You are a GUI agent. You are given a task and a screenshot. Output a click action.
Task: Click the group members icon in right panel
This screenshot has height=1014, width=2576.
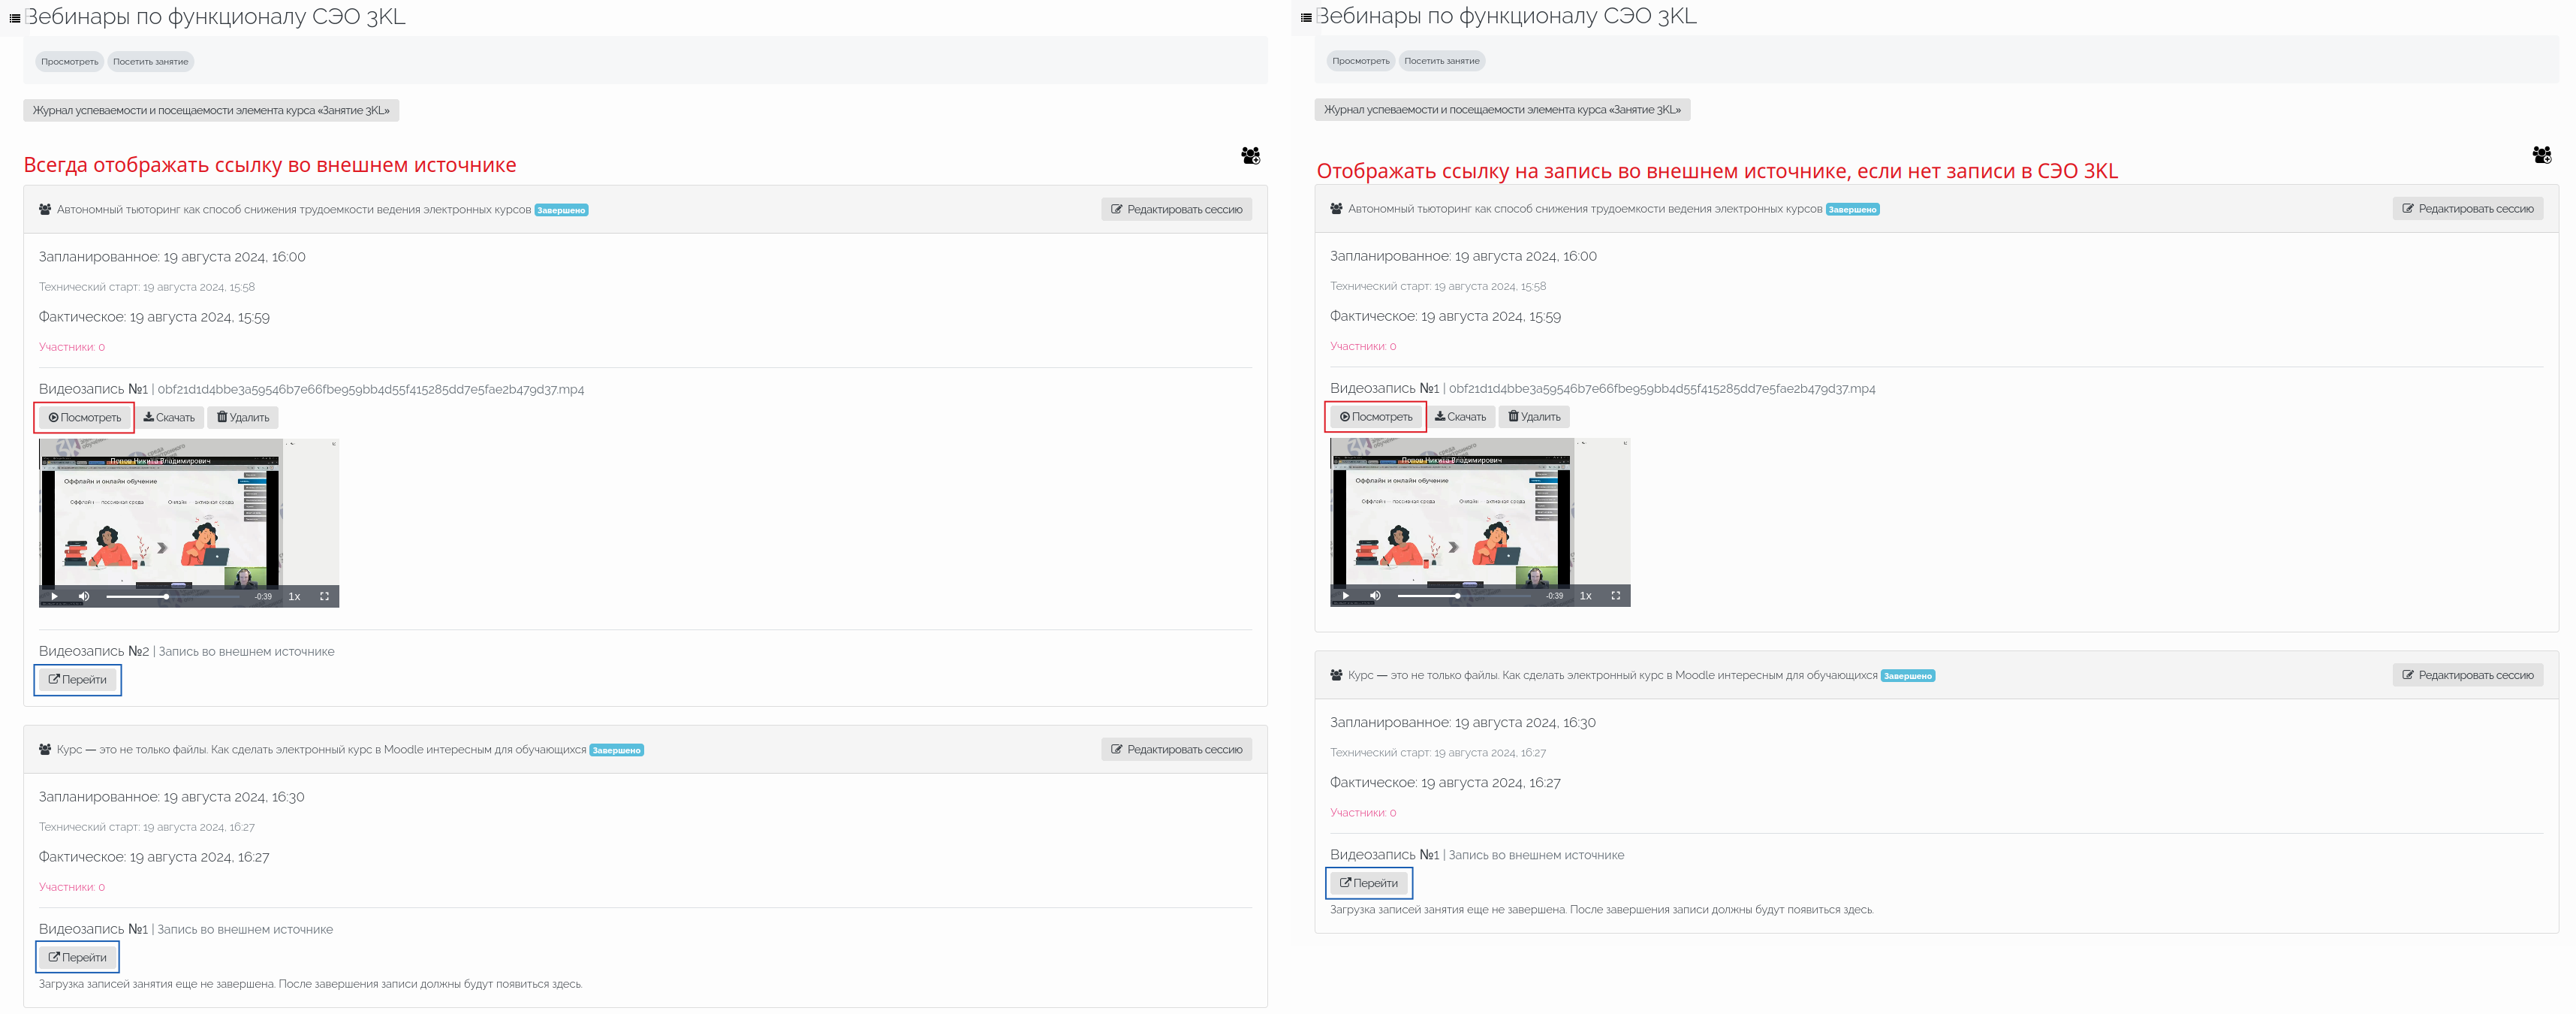(x=2541, y=155)
